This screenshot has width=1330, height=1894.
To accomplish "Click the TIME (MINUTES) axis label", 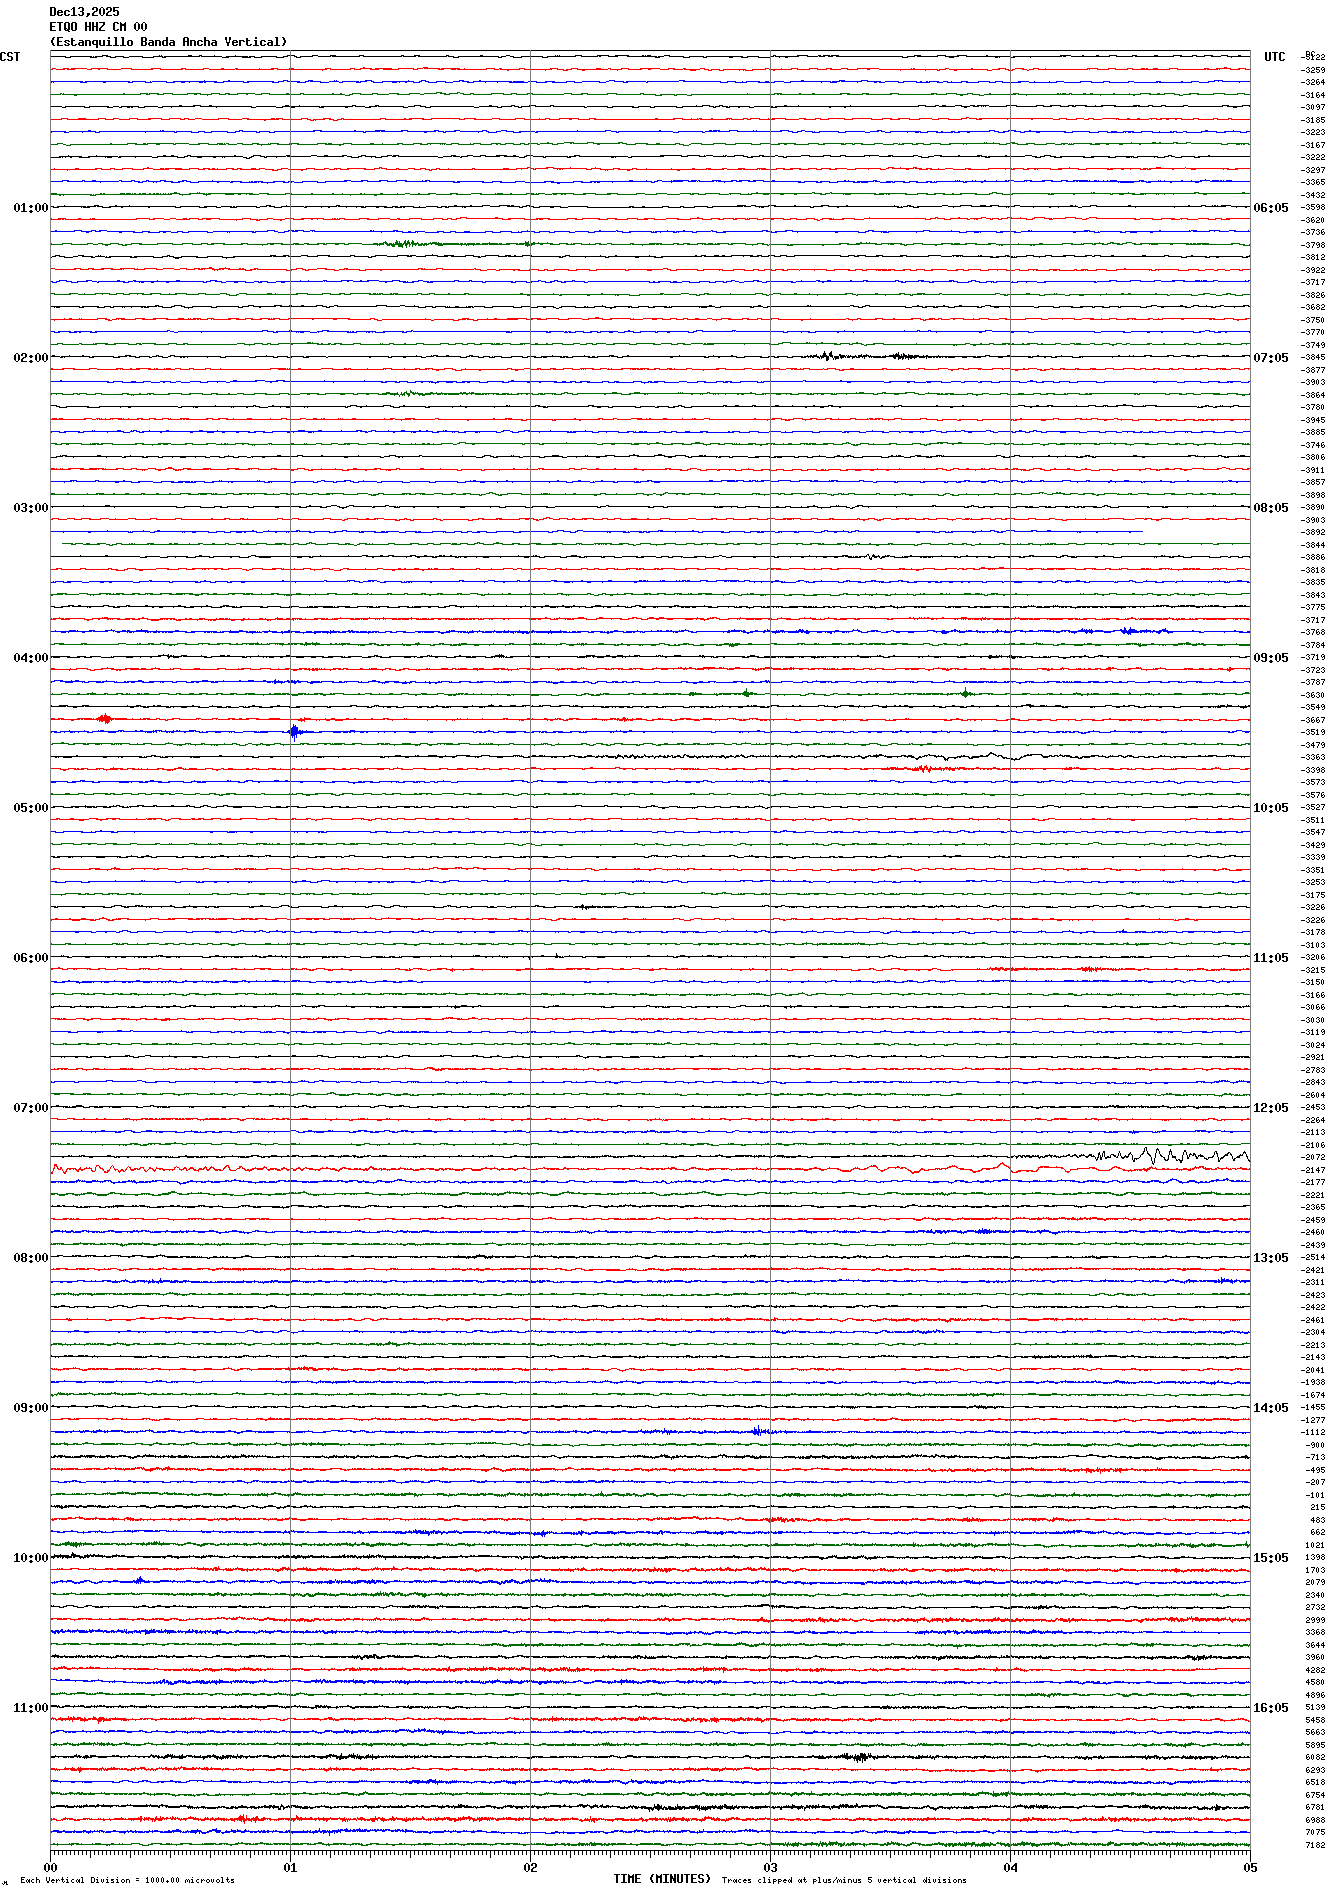I will pyautogui.click(x=661, y=1879).
